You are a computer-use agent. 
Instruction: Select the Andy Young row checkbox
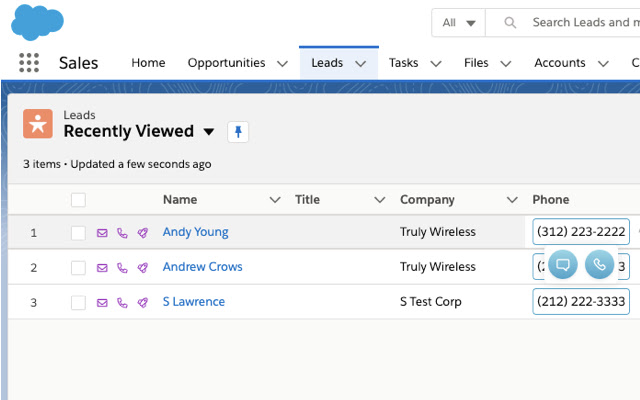(78, 233)
